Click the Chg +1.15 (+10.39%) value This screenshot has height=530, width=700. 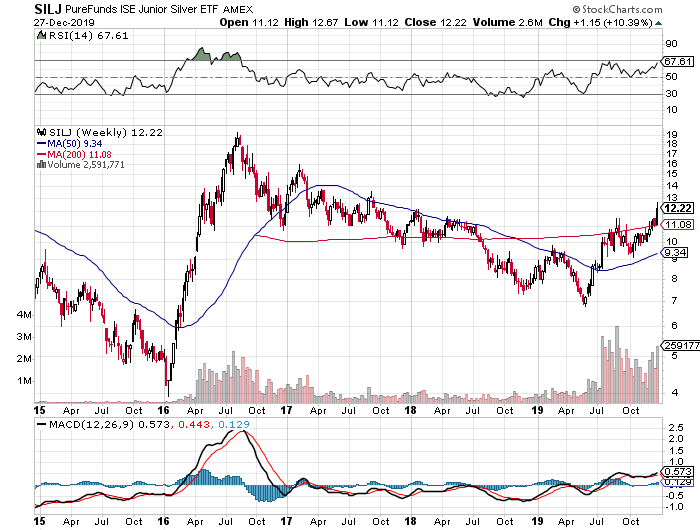pyautogui.click(x=600, y=22)
